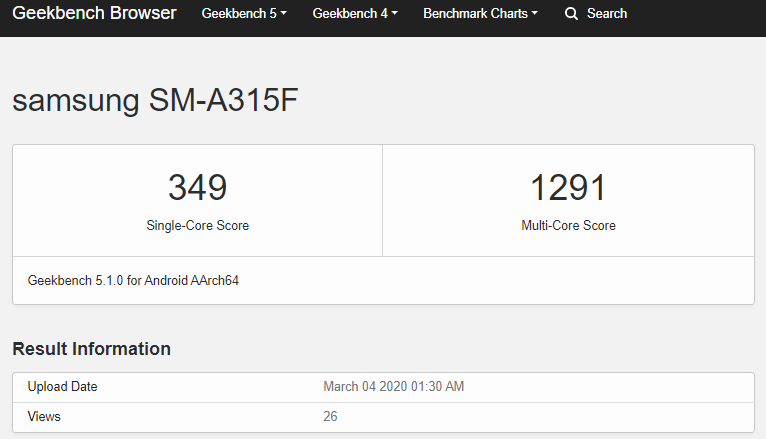Viewport: 766px width, 439px height.
Task: Expand the Geekbench 5 dropdown menu
Action: (x=244, y=14)
